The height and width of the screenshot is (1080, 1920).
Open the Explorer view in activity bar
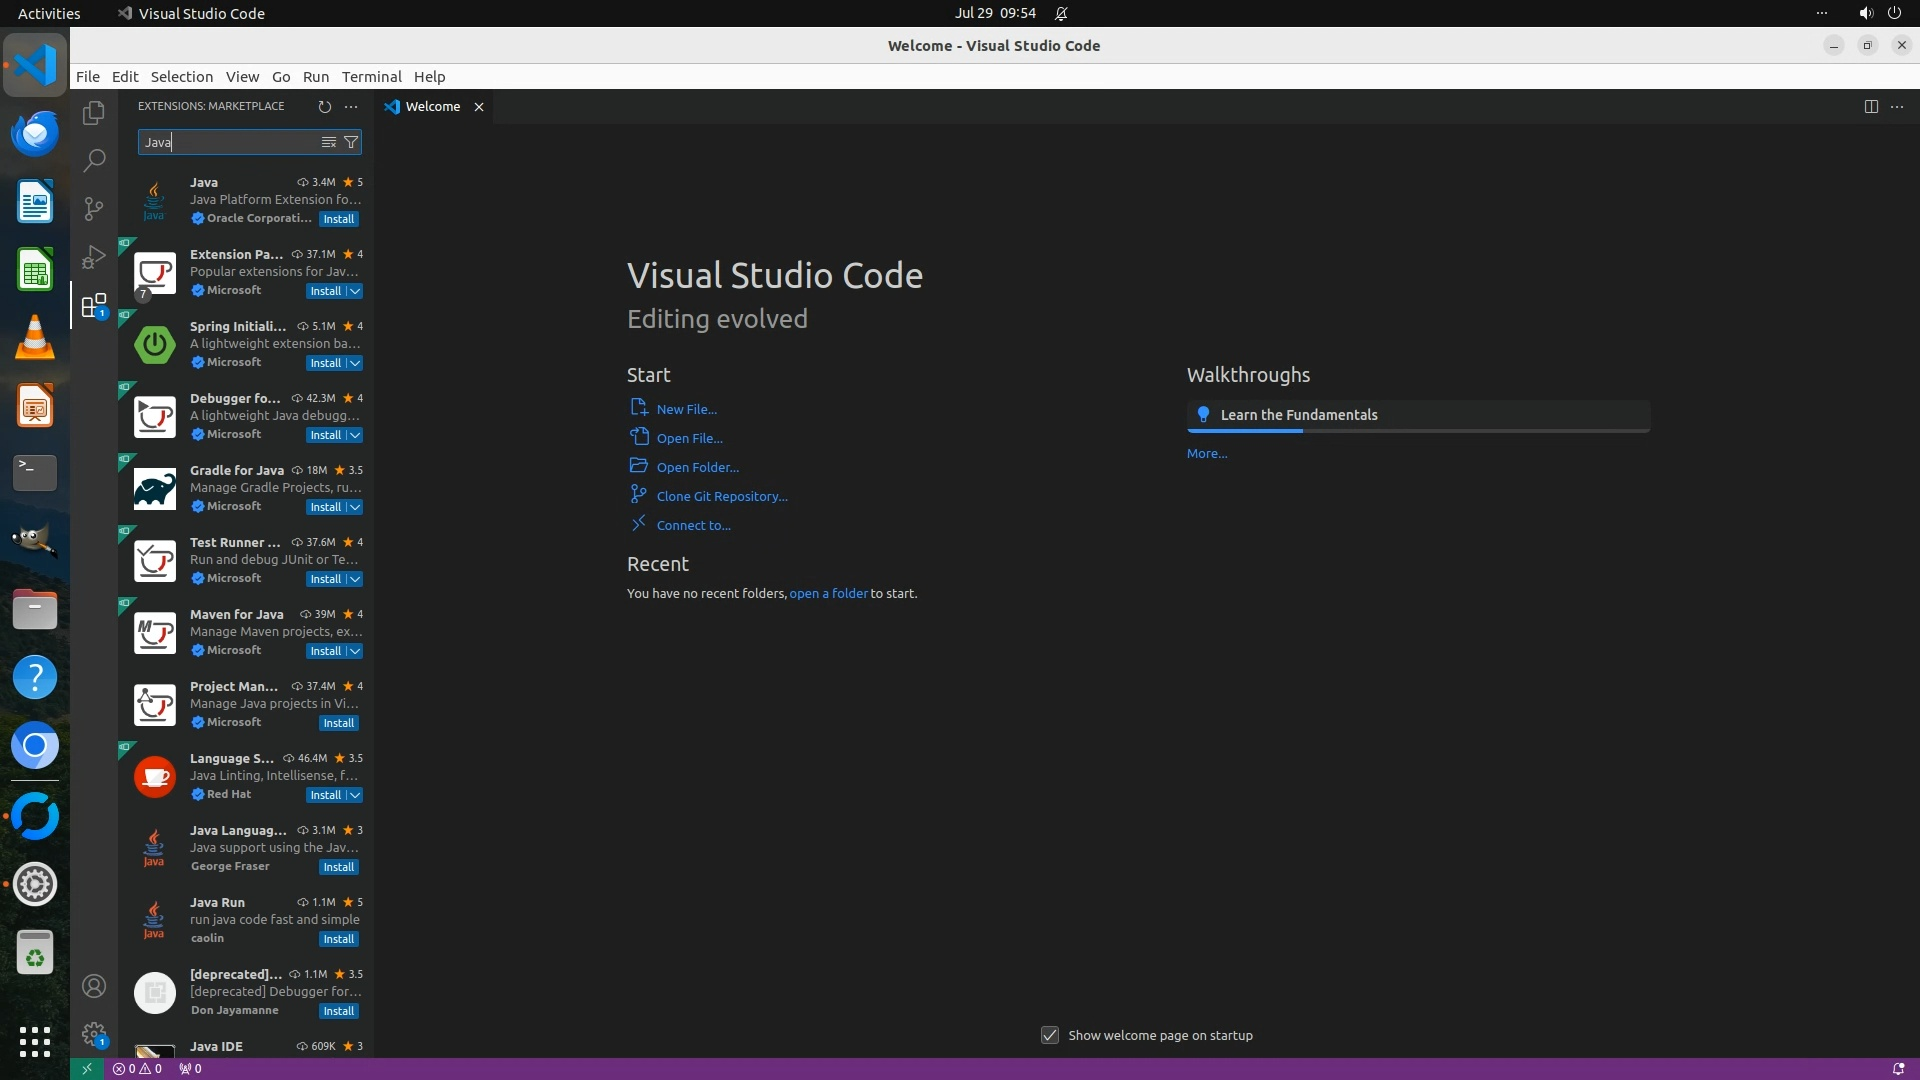pos(94,113)
